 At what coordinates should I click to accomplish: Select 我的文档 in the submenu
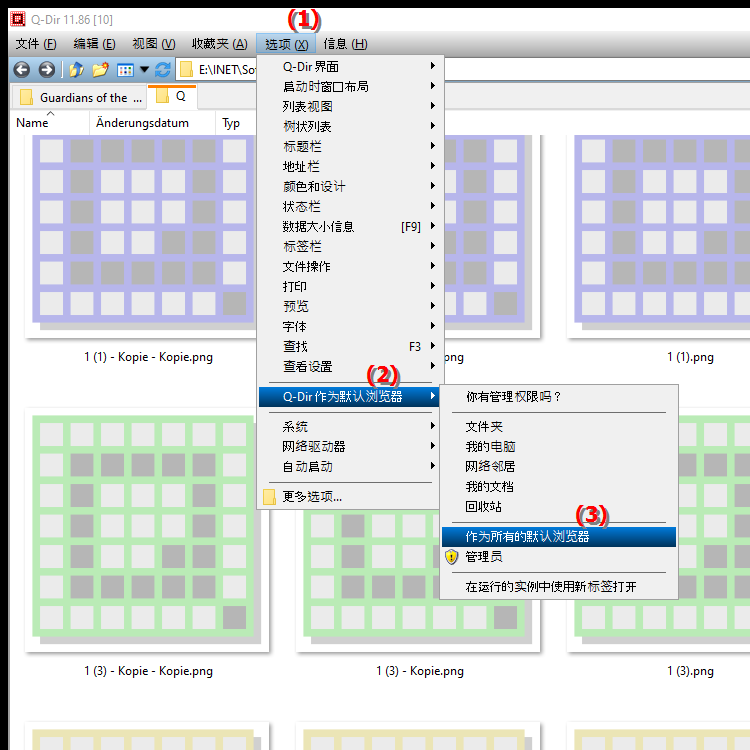point(559,486)
